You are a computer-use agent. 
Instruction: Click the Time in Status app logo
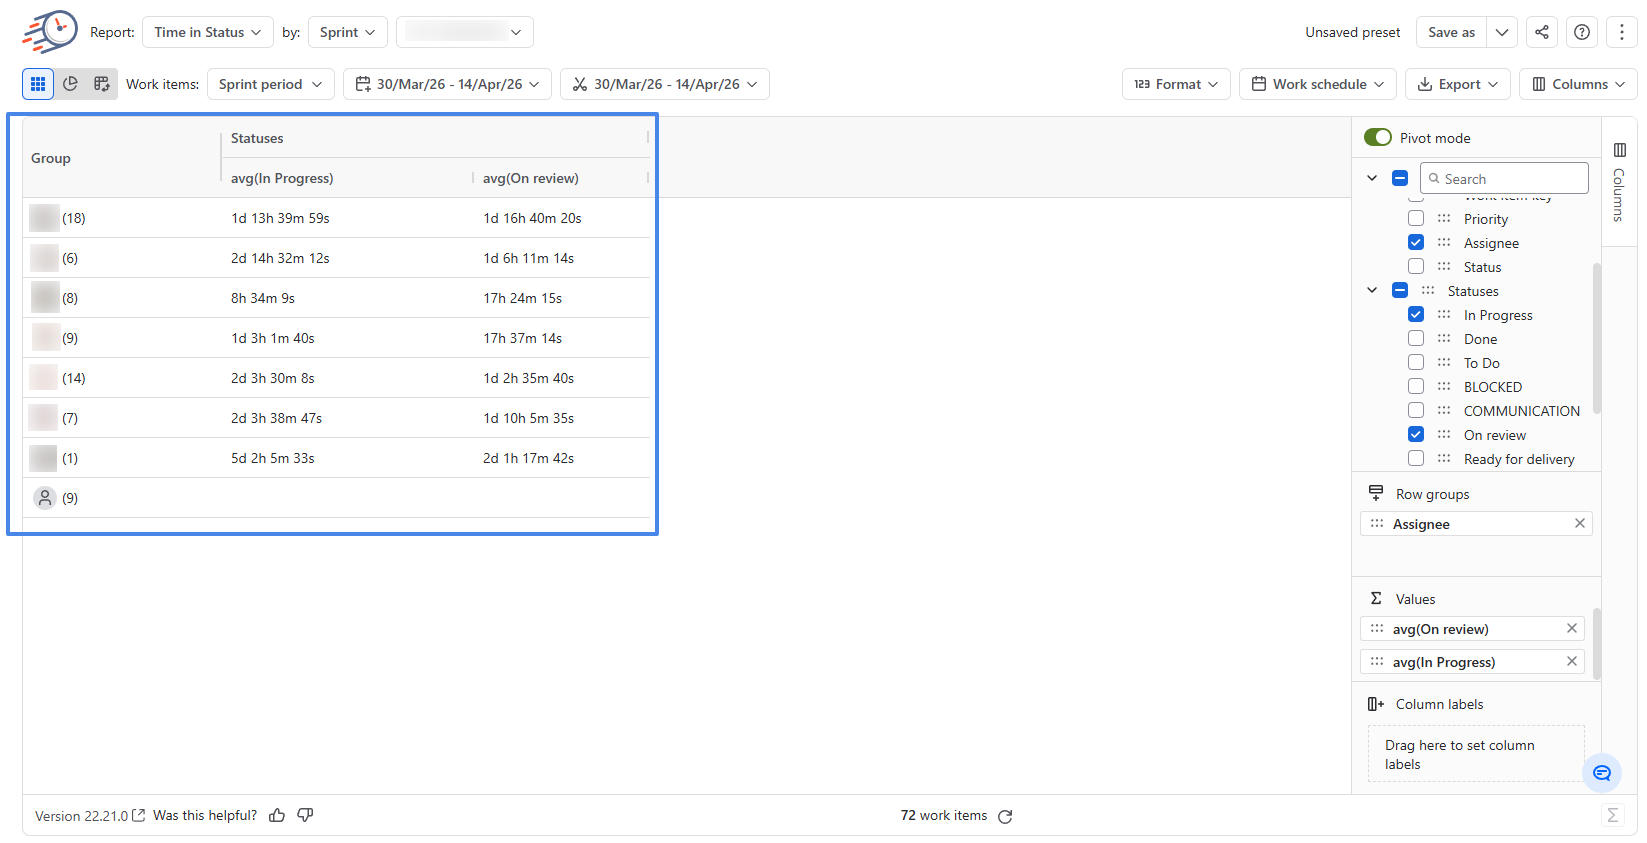pyautogui.click(x=50, y=32)
